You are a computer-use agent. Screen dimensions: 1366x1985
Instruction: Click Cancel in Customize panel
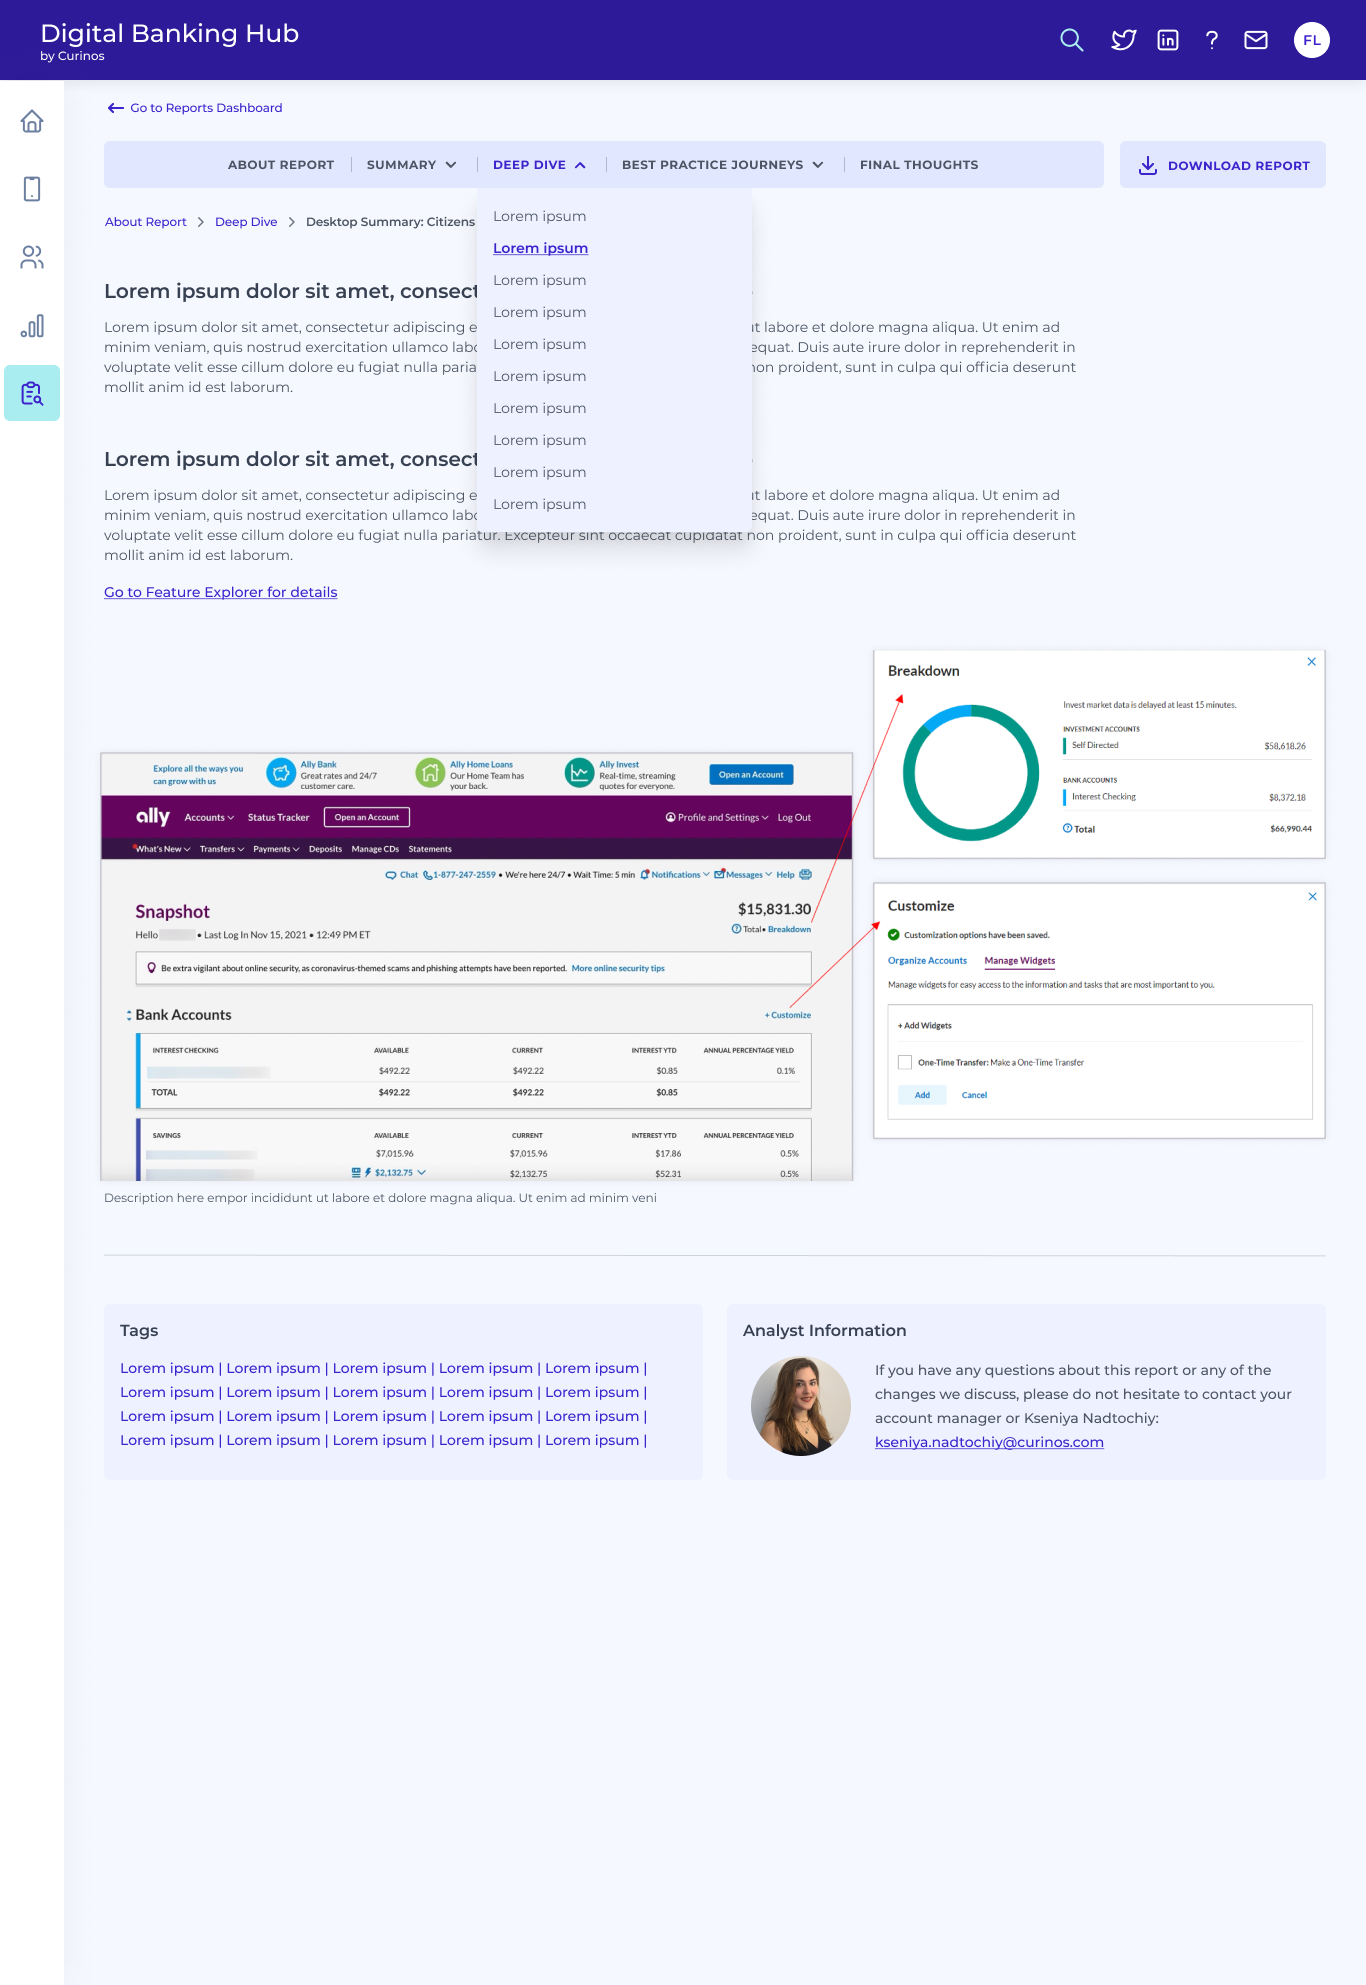click(974, 1095)
